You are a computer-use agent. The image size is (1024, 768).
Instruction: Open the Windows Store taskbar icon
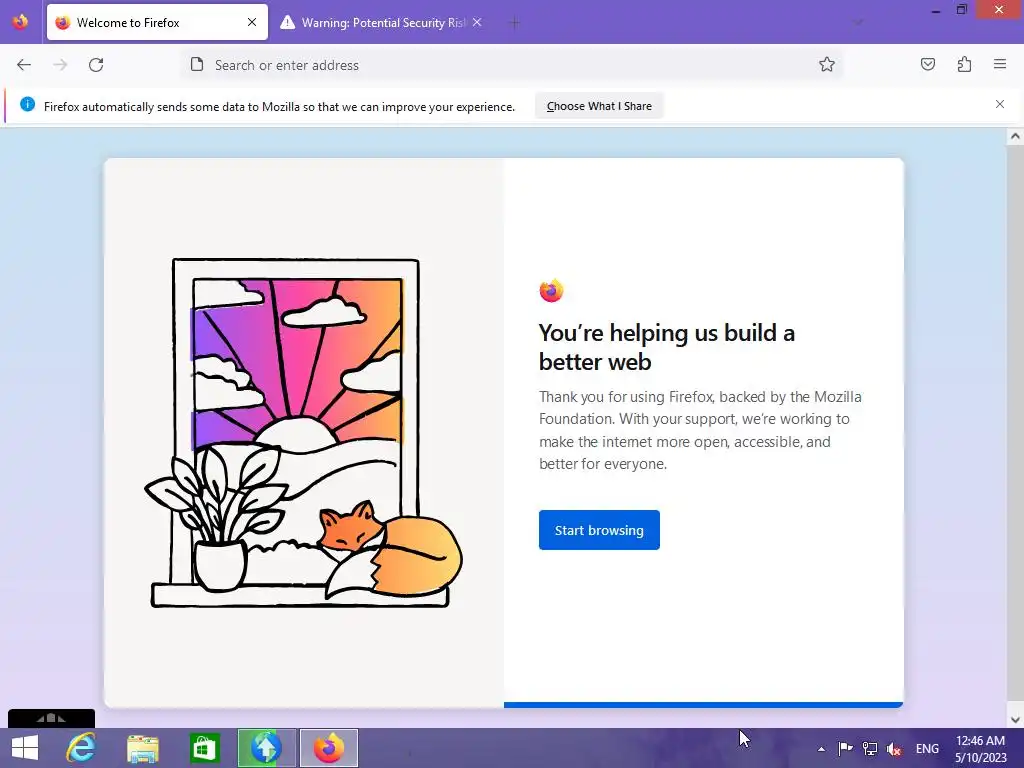[x=204, y=748]
